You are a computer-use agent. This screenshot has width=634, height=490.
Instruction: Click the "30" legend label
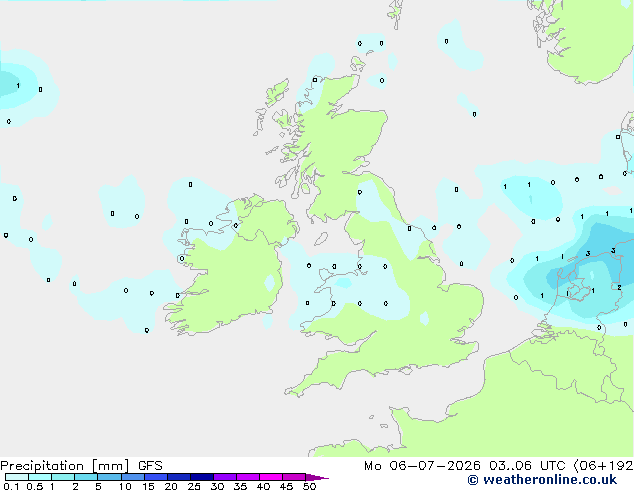217,486
